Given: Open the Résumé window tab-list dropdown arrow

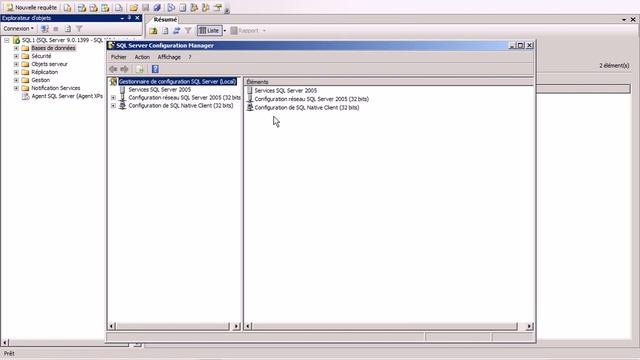Looking at the screenshot, I should 624,19.
